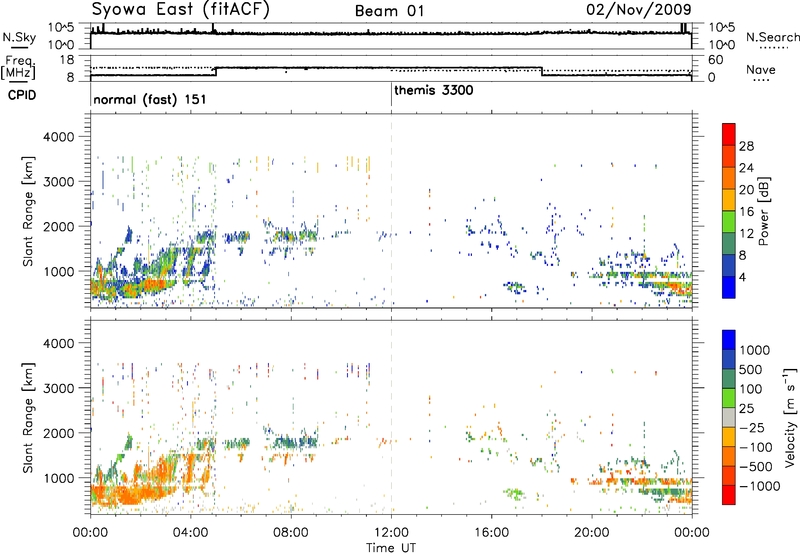Image resolution: width=800 pixels, height=554 pixels.
Task: Click the 12:00 time tick label
Action: 391,533
